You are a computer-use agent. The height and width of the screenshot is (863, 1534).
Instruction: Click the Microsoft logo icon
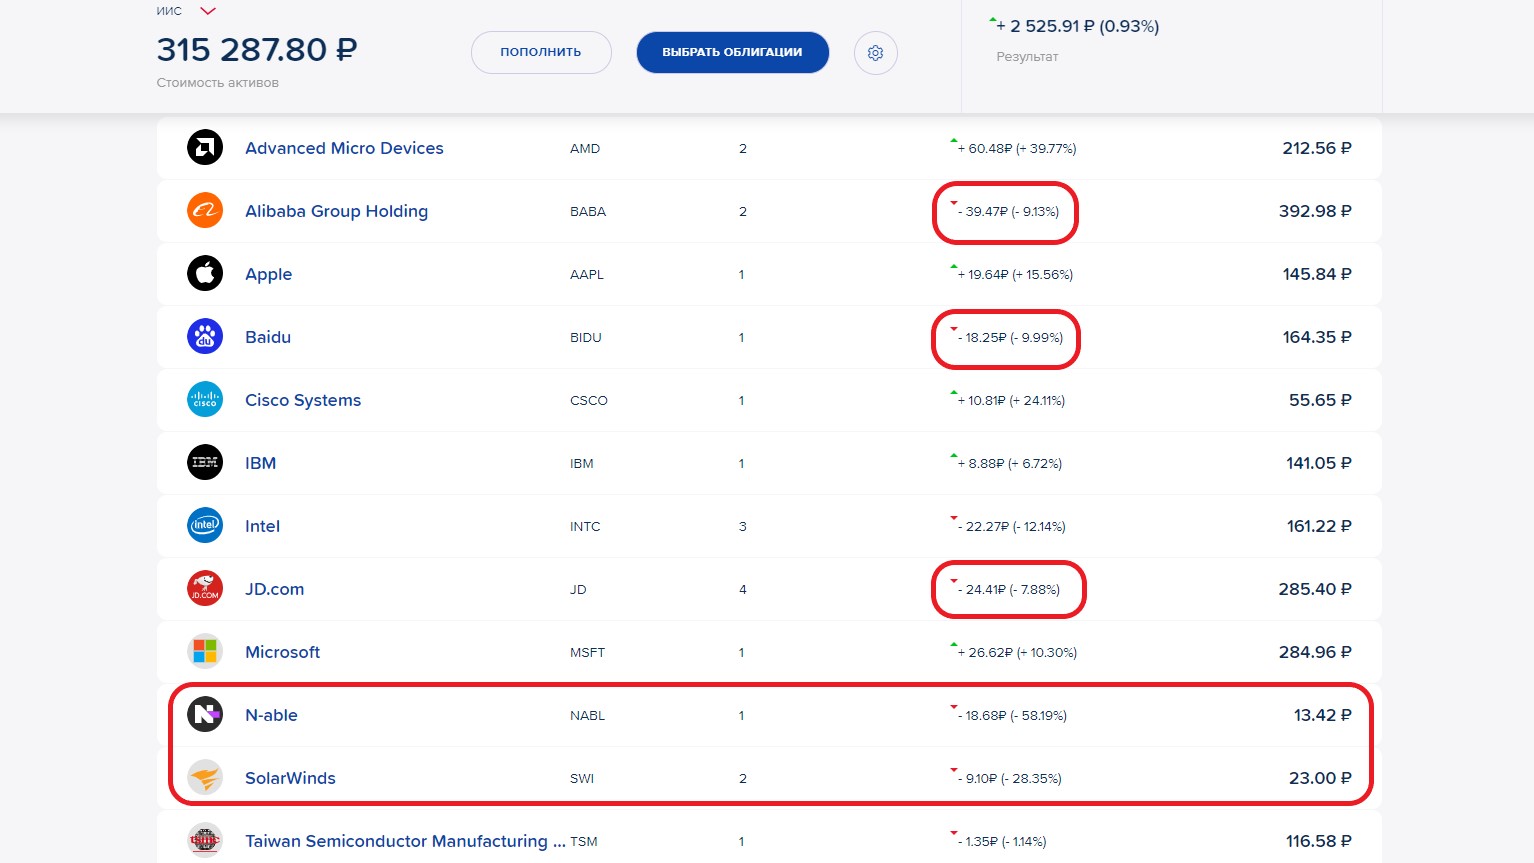pyautogui.click(x=205, y=652)
